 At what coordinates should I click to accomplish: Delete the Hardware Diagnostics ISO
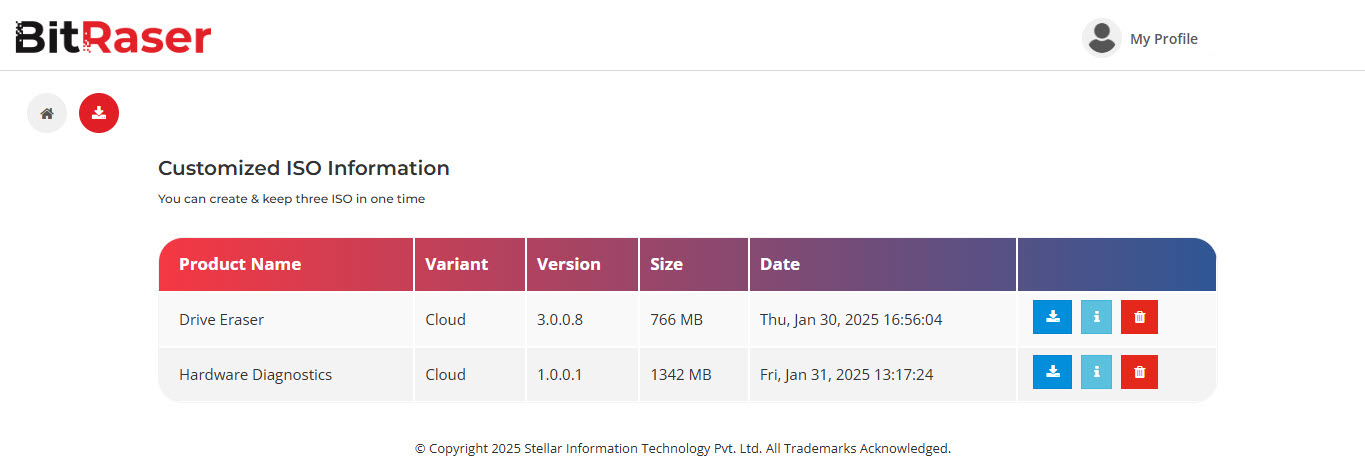click(x=1139, y=372)
